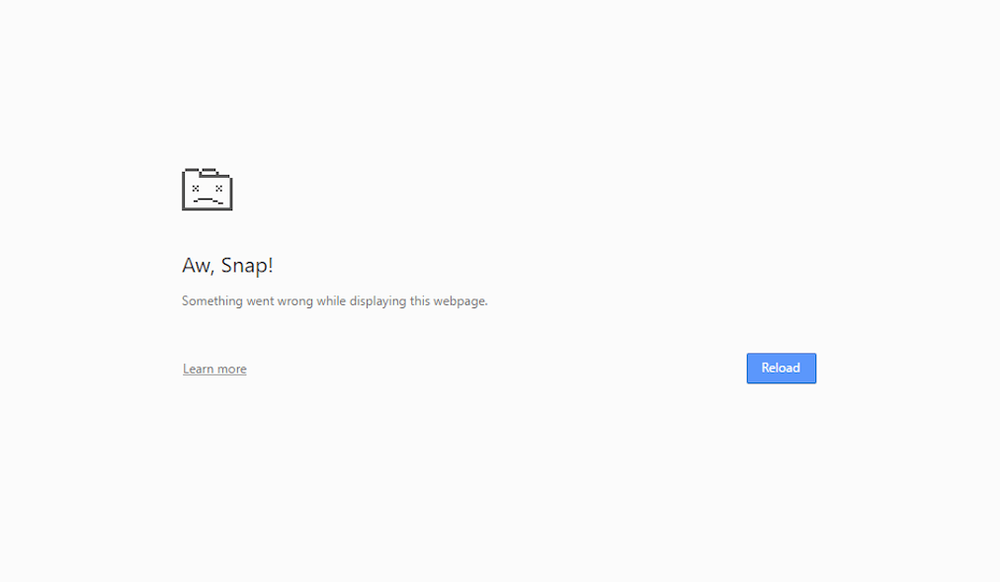Click the left X eye of sad face
This screenshot has width=1000, height=582.
196,188
